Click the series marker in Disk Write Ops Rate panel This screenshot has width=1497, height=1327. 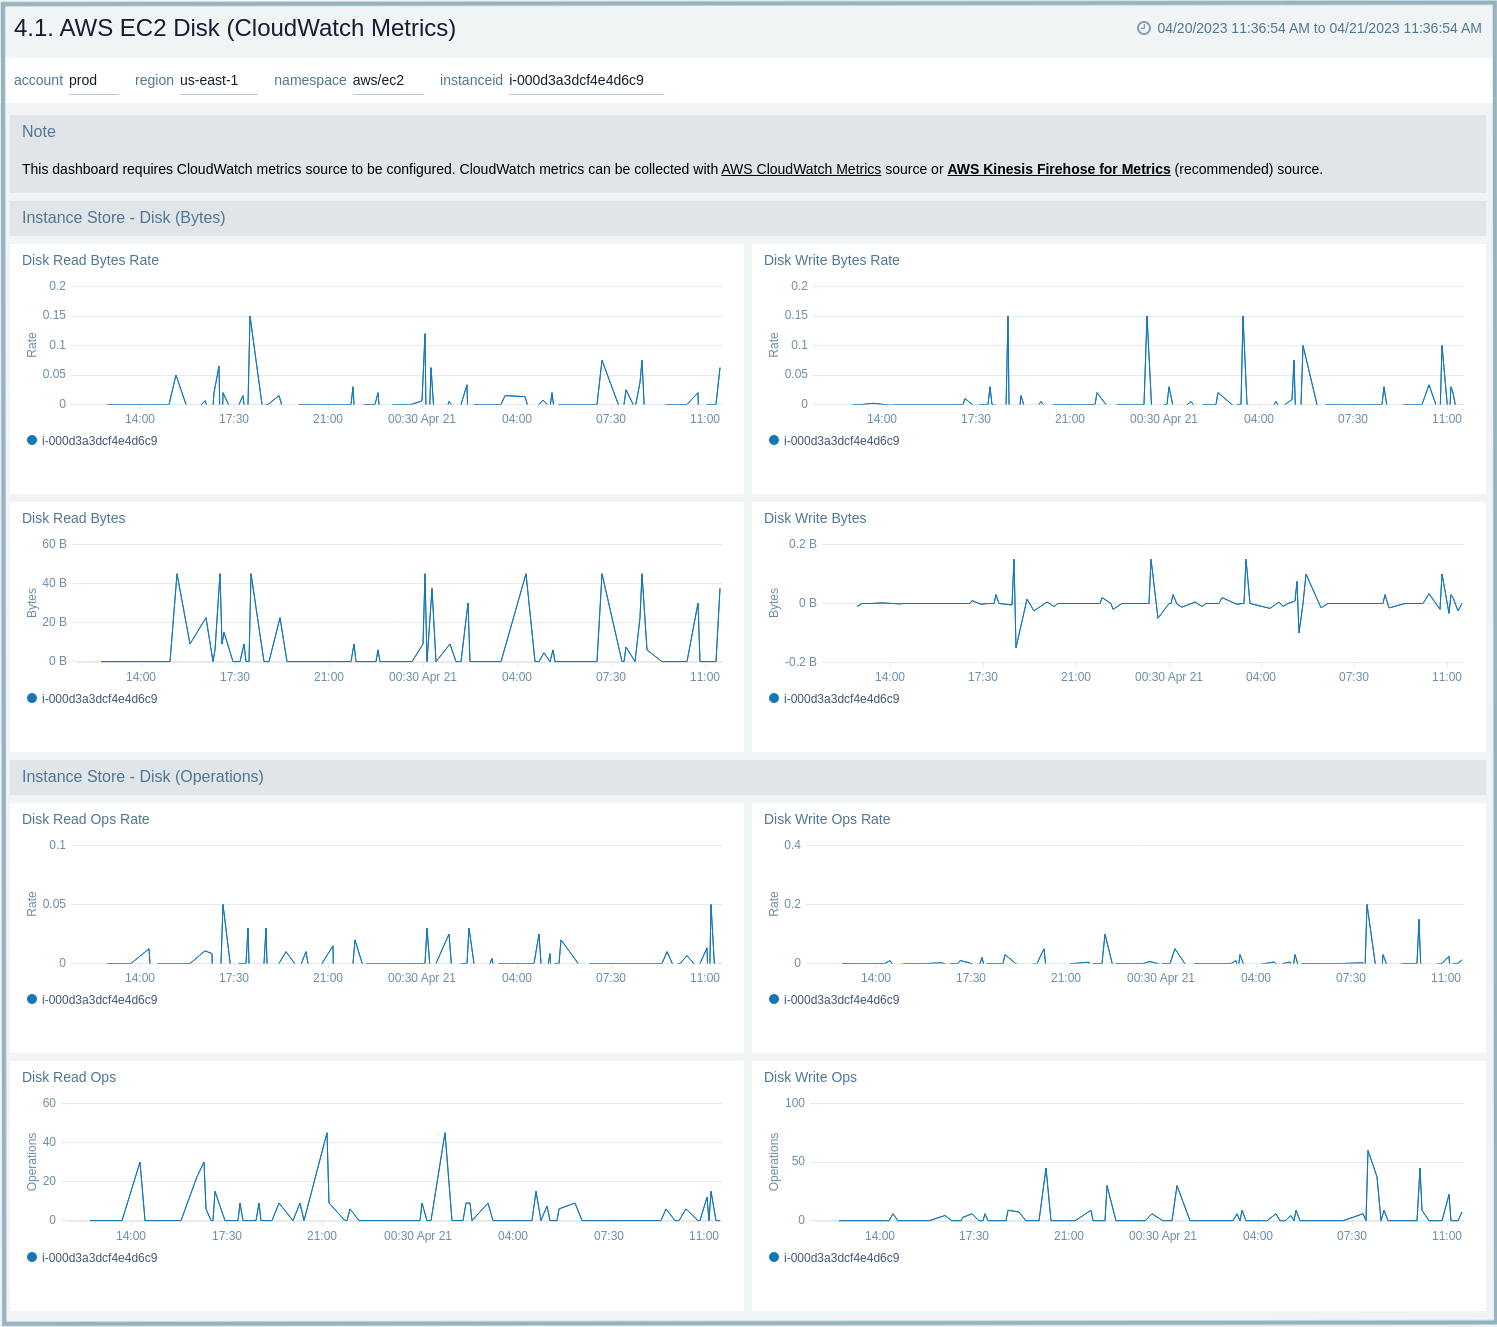[x=774, y=998]
